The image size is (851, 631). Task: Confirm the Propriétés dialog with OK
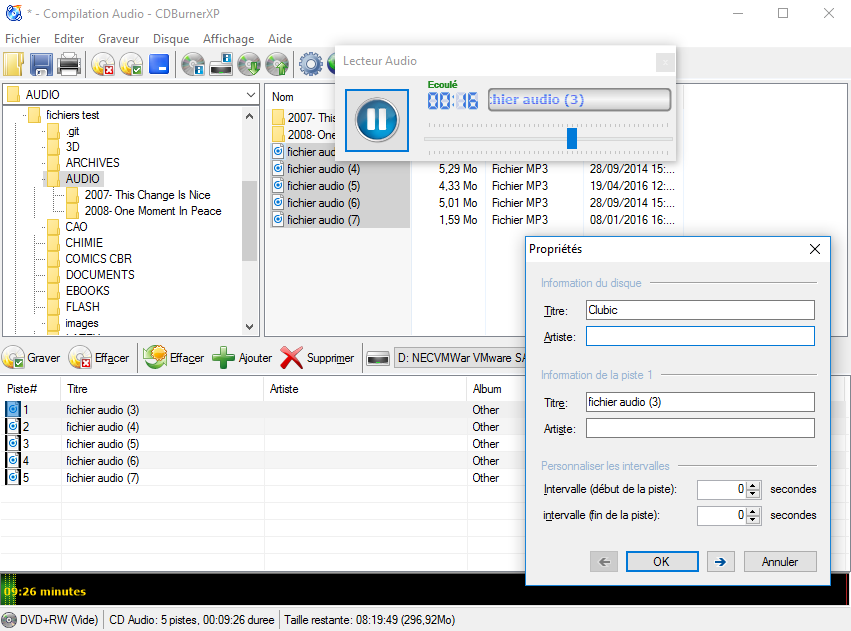point(661,561)
